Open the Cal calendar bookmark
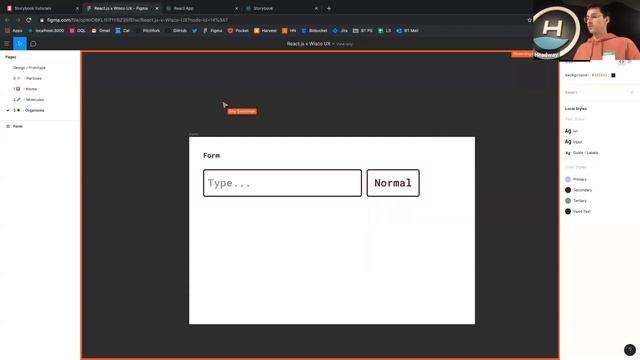 (x=122, y=31)
